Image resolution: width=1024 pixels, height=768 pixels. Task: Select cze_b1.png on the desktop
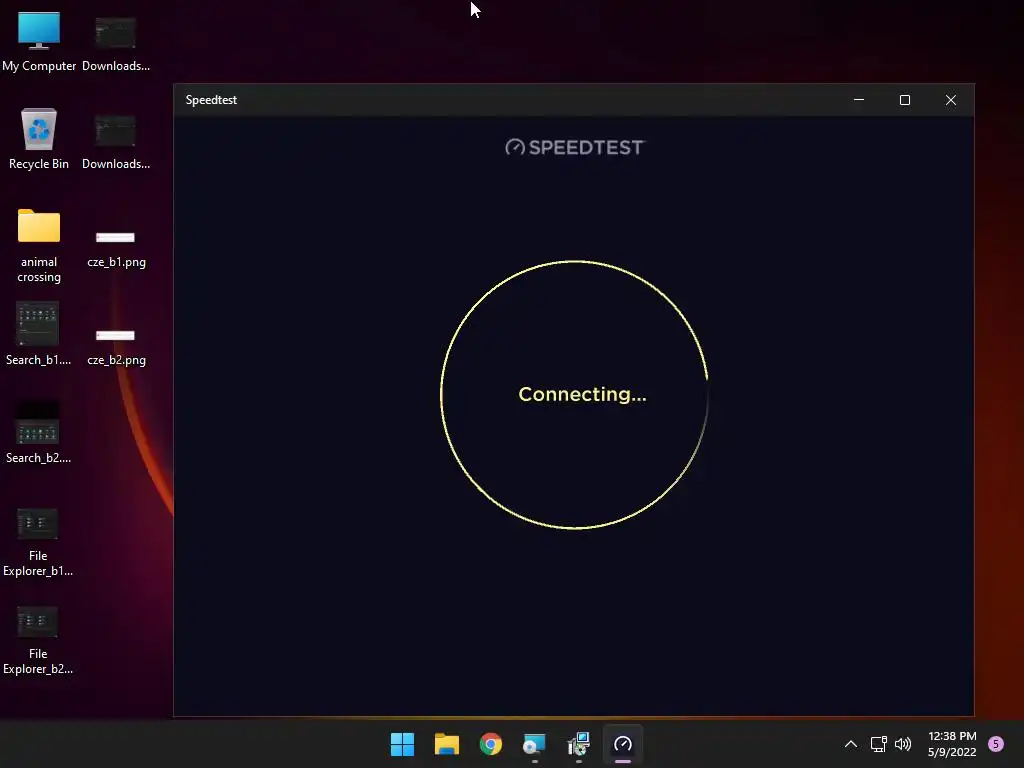(116, 248)
